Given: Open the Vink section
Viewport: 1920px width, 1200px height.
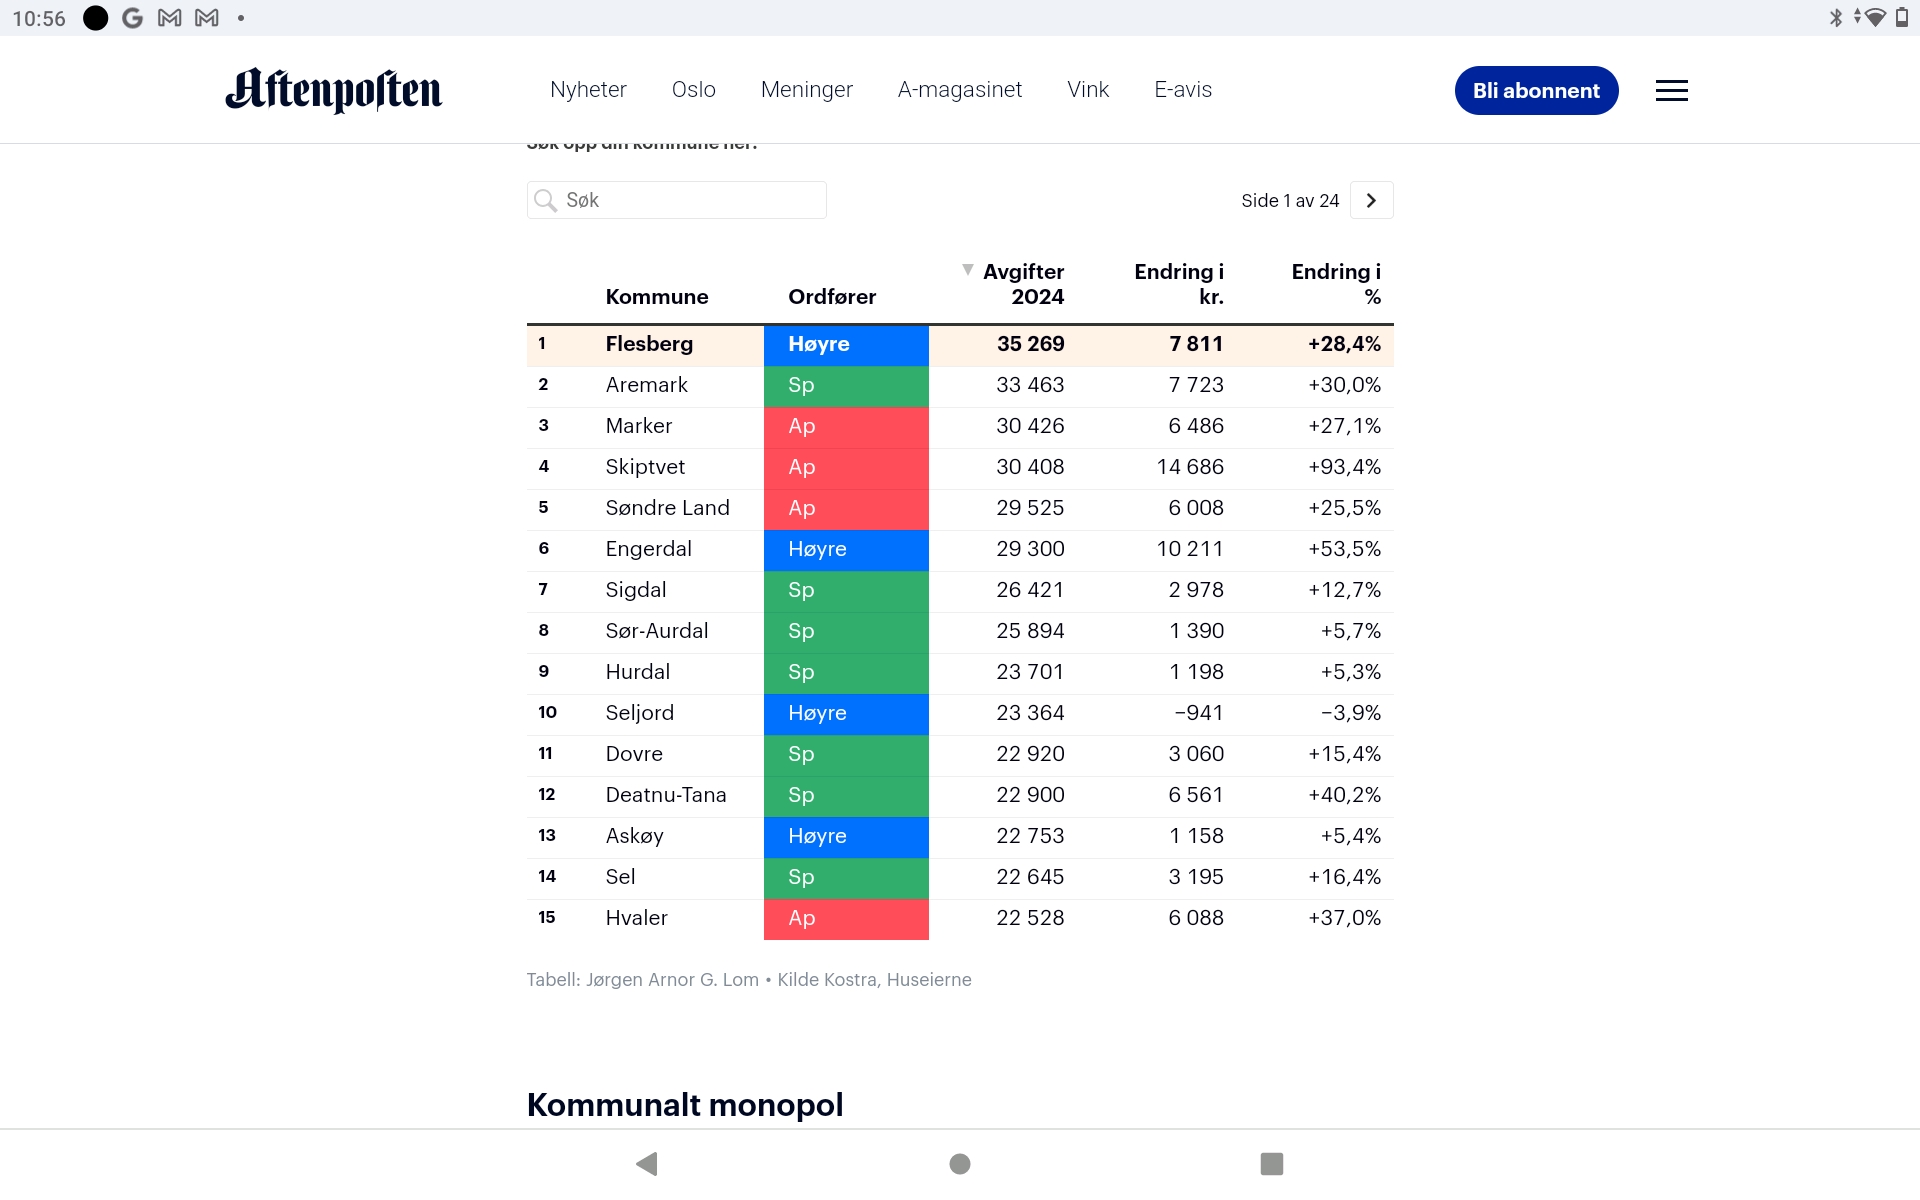Looking at the screenshot, I should pos(1088,90).
